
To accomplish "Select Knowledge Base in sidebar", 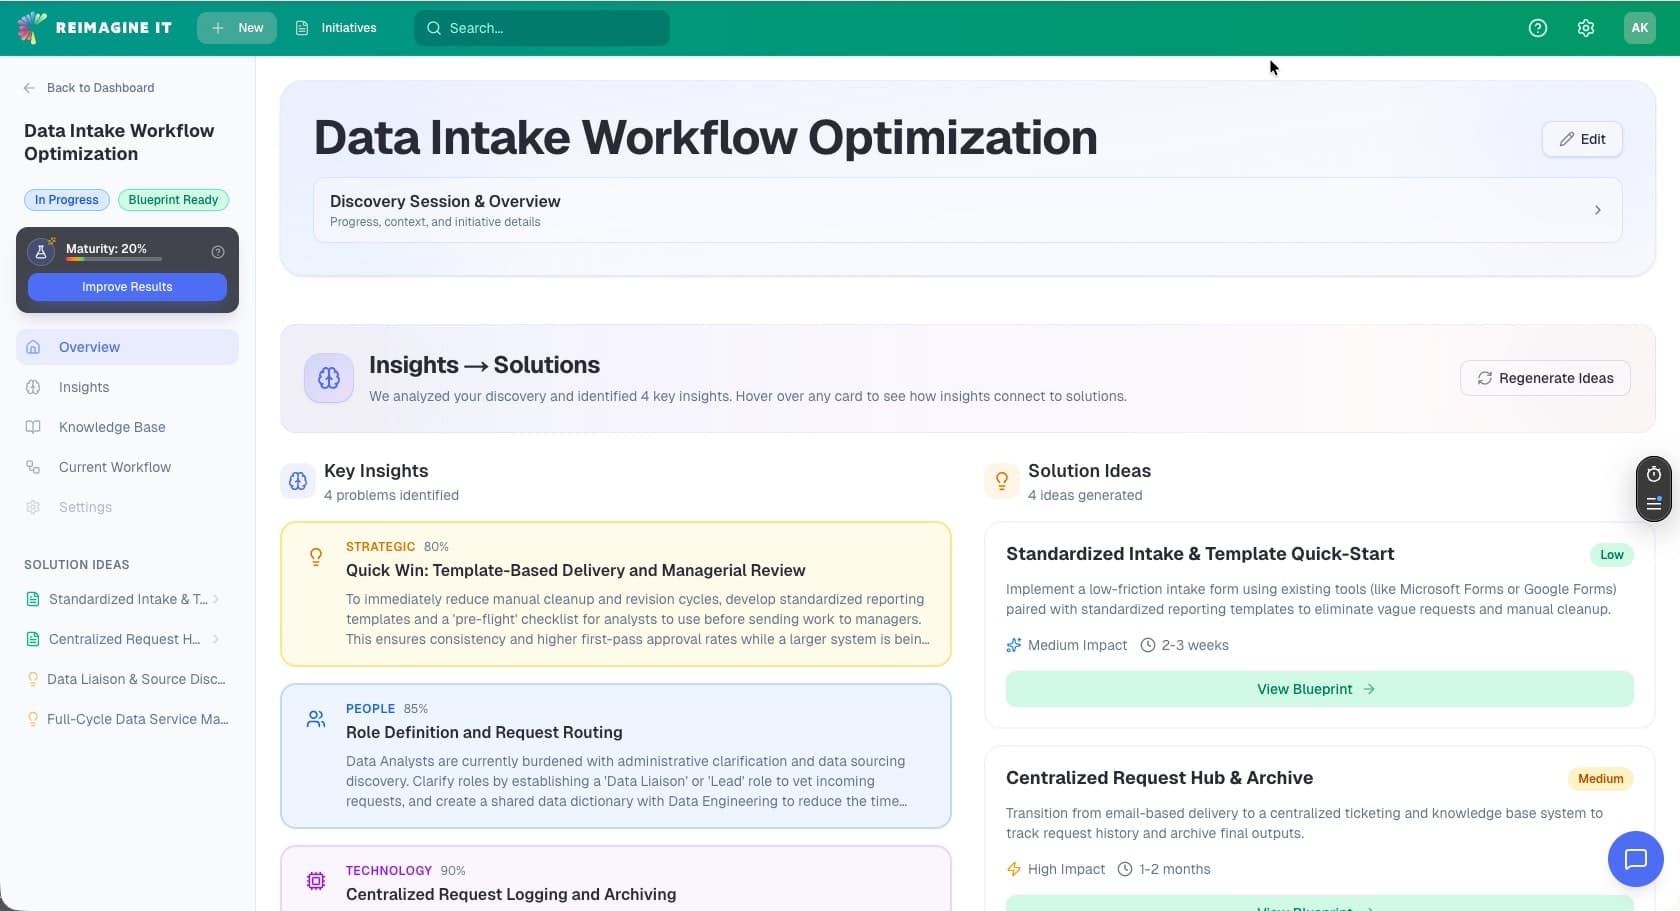I will coord(112,427).
